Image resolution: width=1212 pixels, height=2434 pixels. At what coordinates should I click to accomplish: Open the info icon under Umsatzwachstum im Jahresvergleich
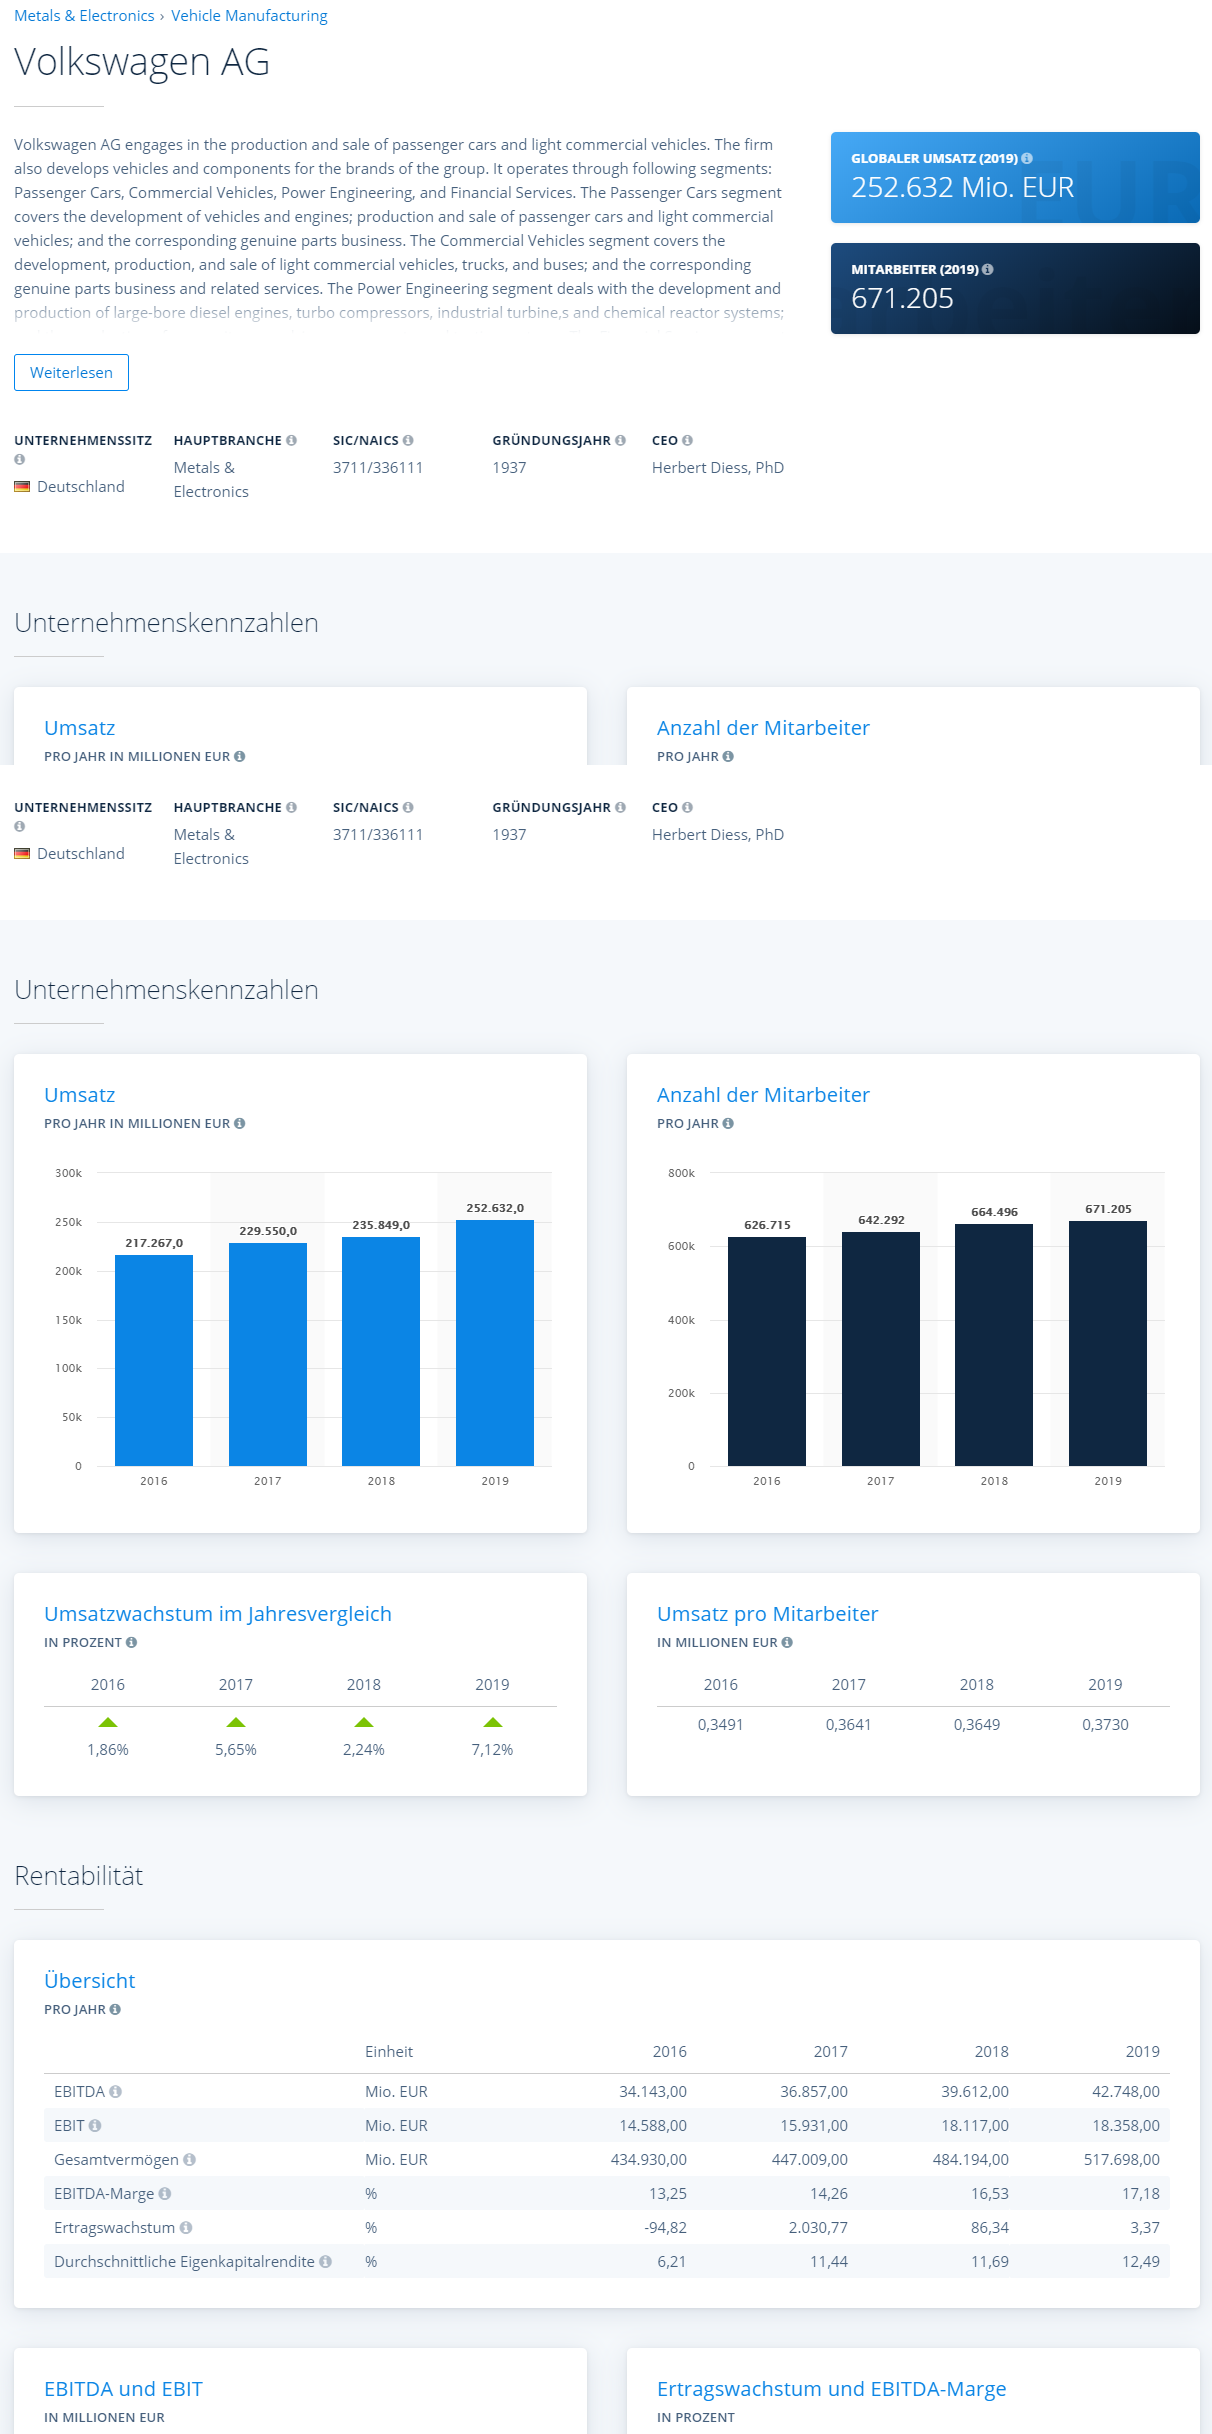pos(132,1642)
